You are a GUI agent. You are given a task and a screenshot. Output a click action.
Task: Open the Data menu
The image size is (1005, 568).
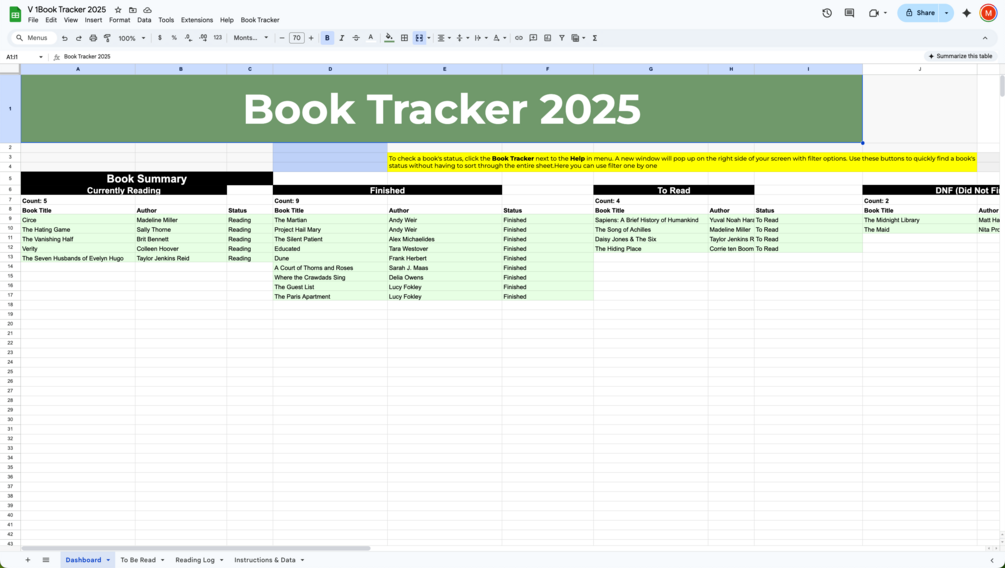(144, 21)
